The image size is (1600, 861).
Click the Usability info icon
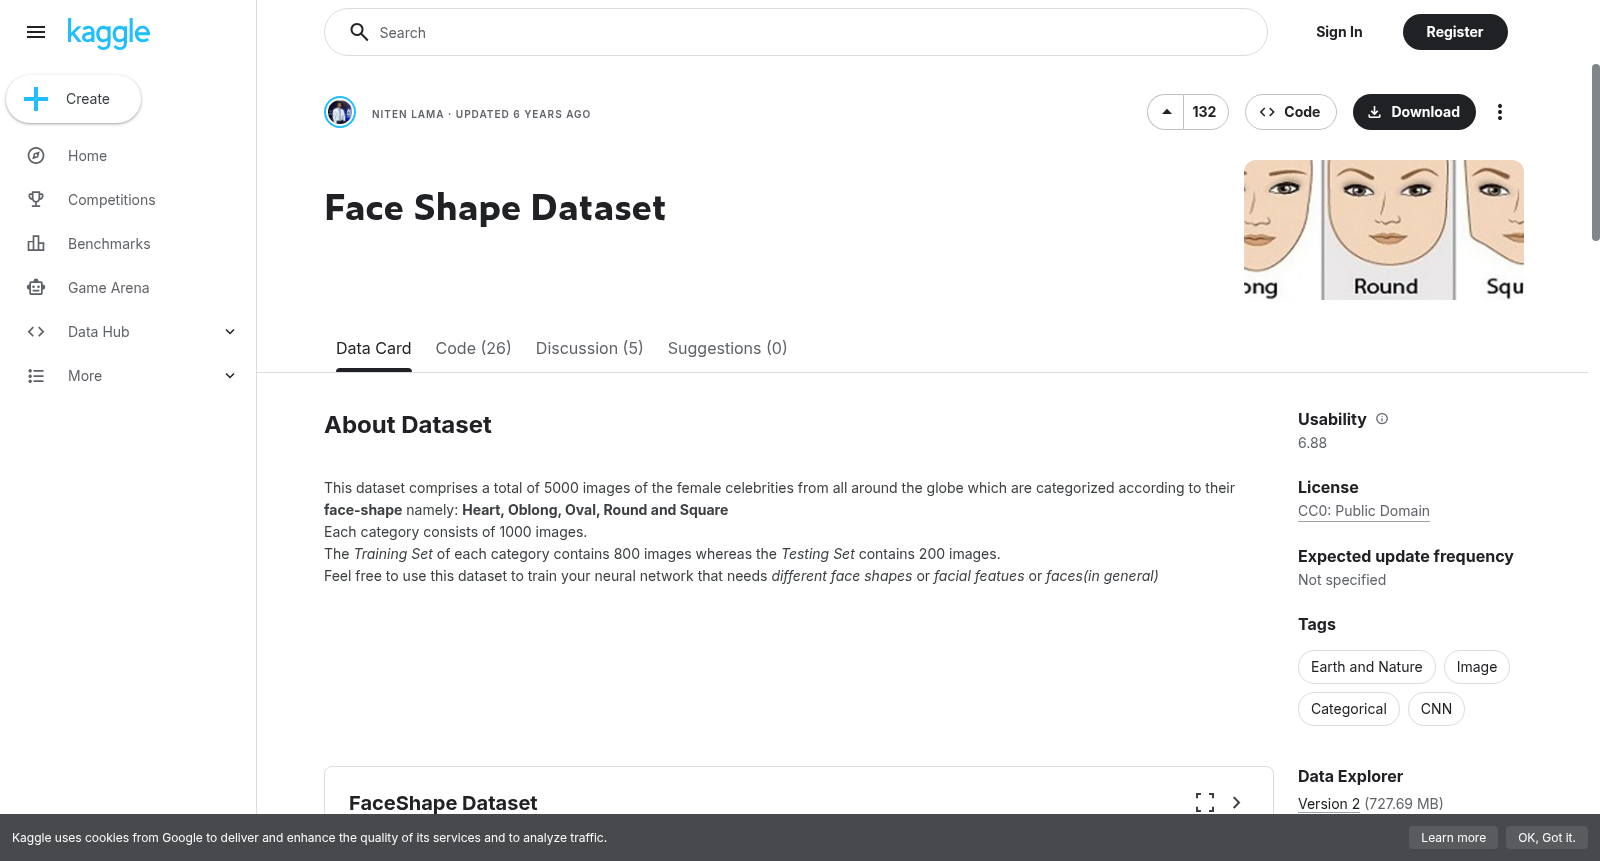(x=1382, y=419)
